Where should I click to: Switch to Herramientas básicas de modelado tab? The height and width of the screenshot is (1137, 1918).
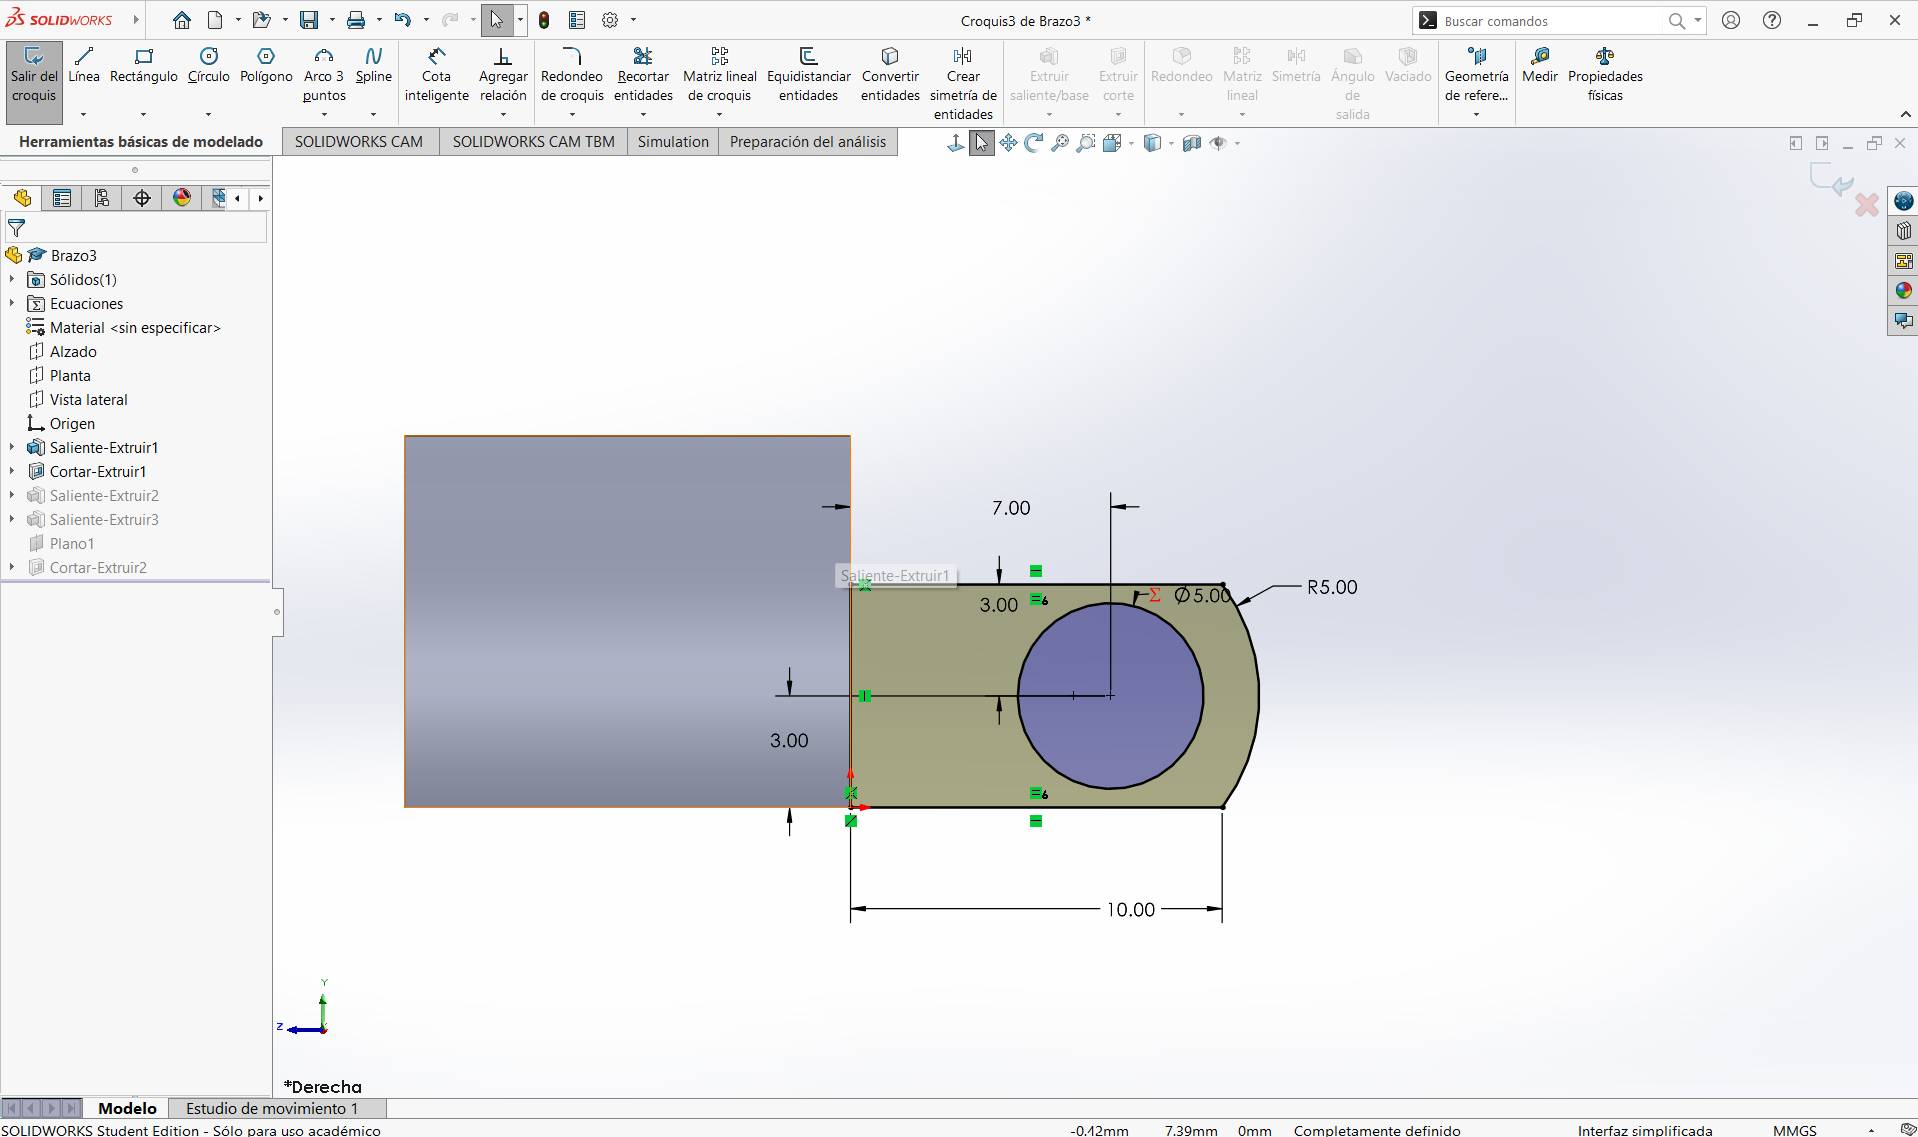click(x=141, y=142)
